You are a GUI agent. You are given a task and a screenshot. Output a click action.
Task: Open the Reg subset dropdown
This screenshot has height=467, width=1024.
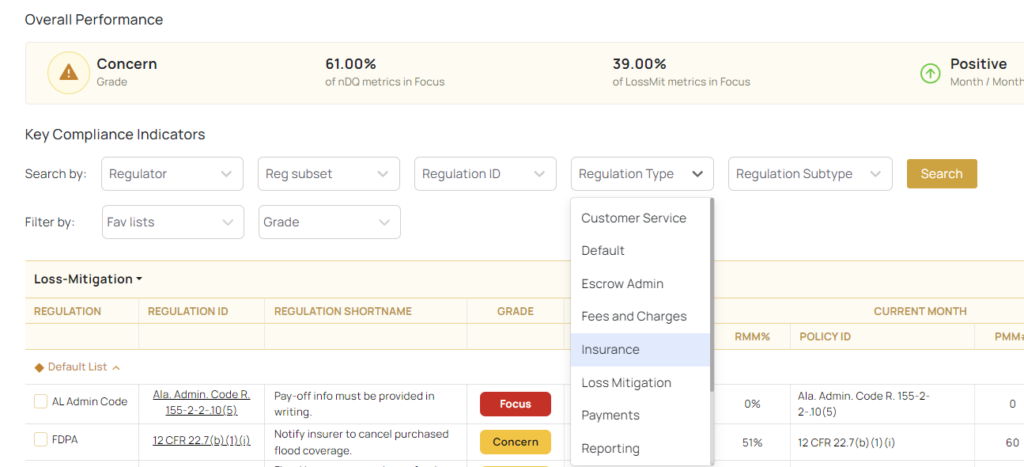pyautogui.click(x=328, y=174)
